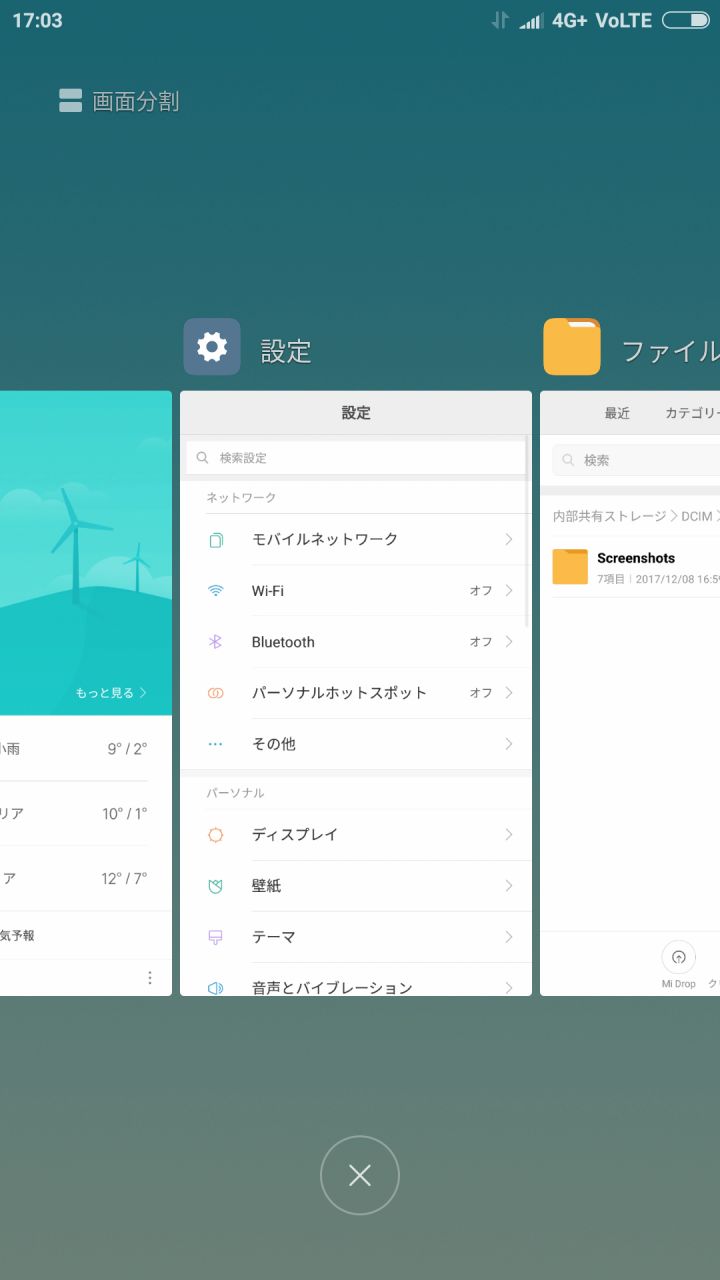Expand the その他 row chevron
Viewport: 720px width, 1280px height.
(508, 744)
